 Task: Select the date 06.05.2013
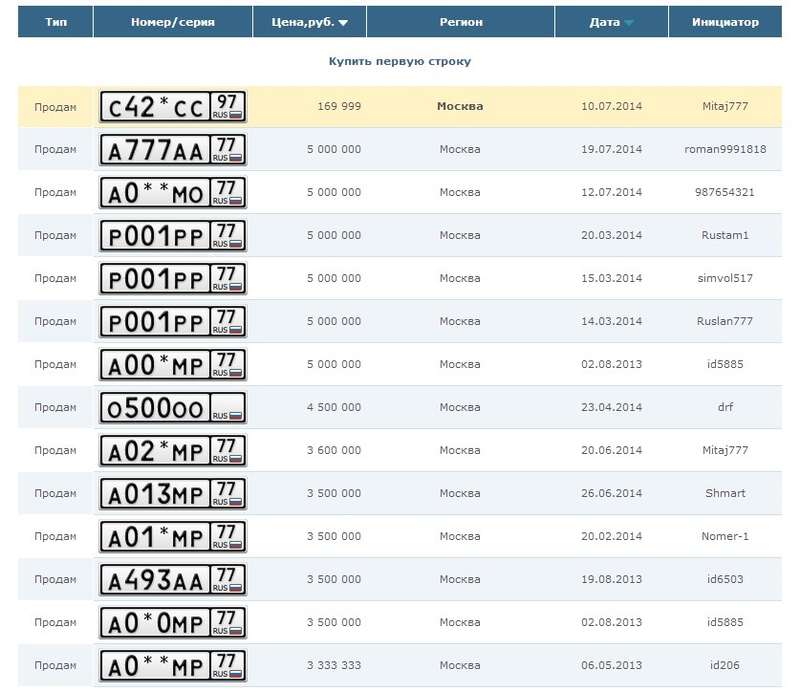(611, 665)
